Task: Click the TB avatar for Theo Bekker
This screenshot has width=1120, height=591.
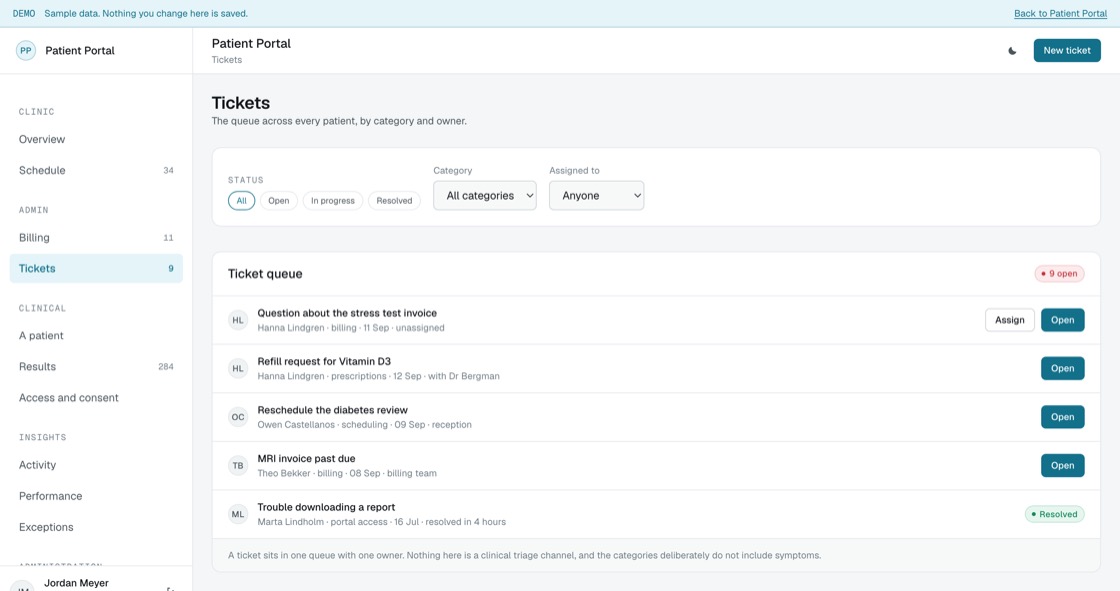Action: tap(238, 466)
